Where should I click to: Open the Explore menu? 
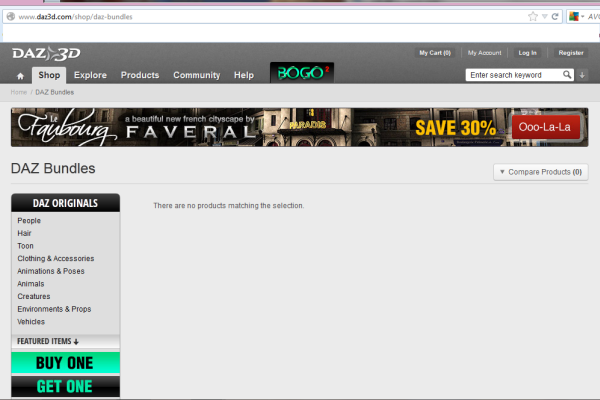pyautogui.click(x=90, y=75)
